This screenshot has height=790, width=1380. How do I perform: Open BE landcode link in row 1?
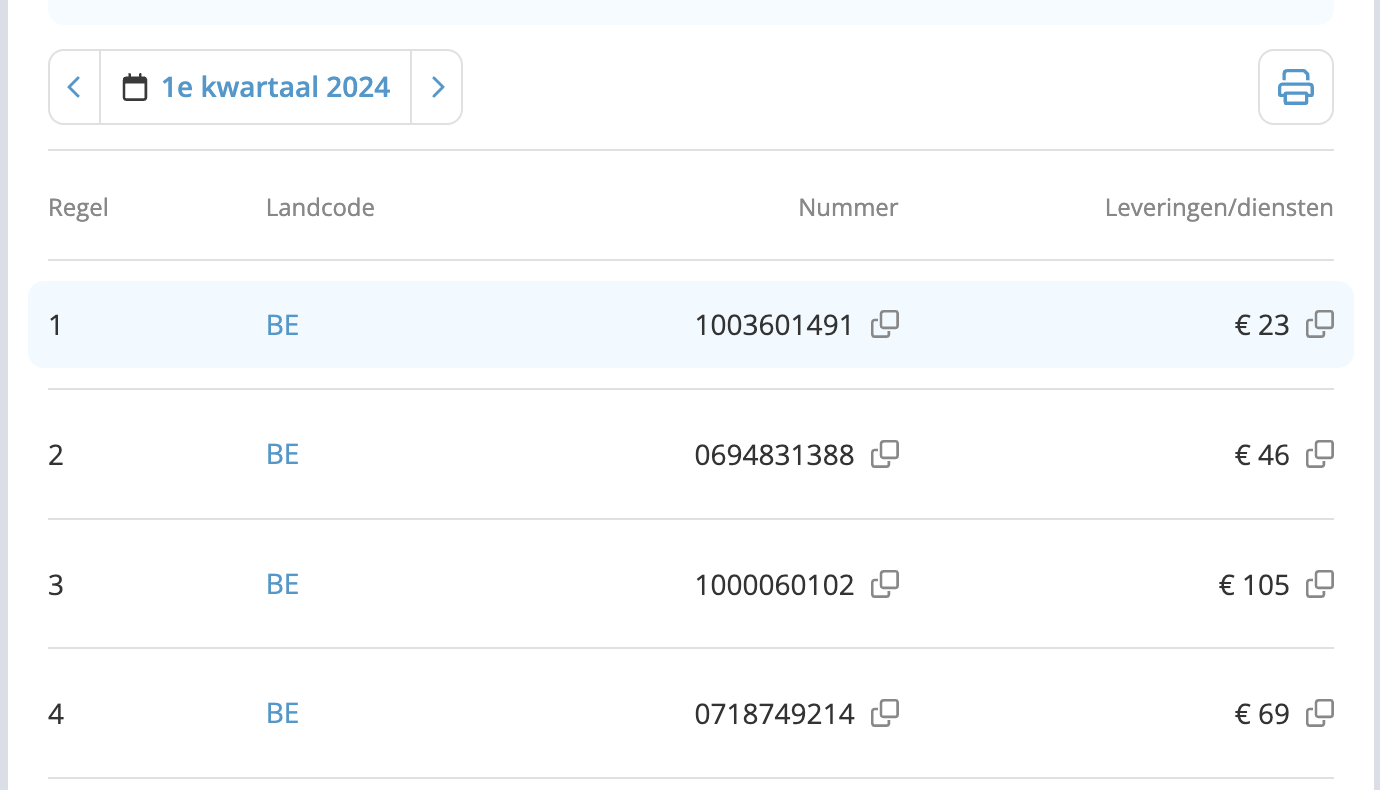click(x=283, y=325)
